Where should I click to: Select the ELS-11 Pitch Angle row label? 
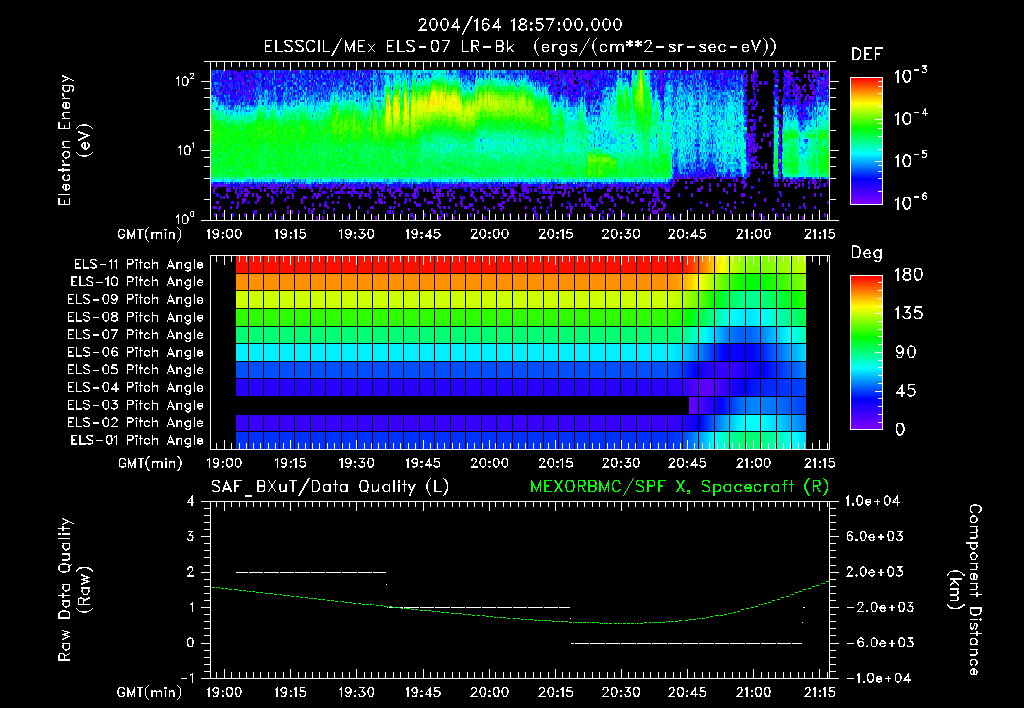pyautogui.click(x=138, y=265)
